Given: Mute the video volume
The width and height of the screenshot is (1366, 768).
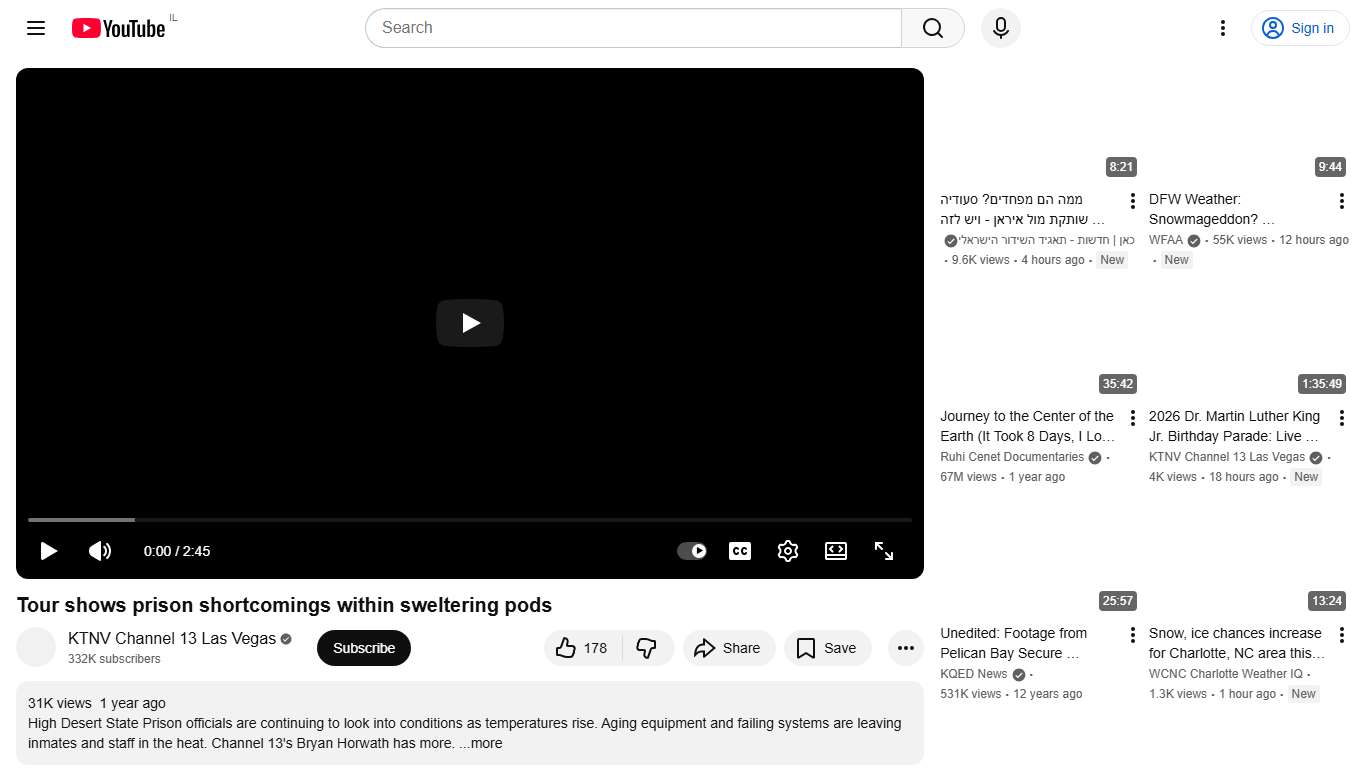Looking at the screenshot, I should click(100, 551).
